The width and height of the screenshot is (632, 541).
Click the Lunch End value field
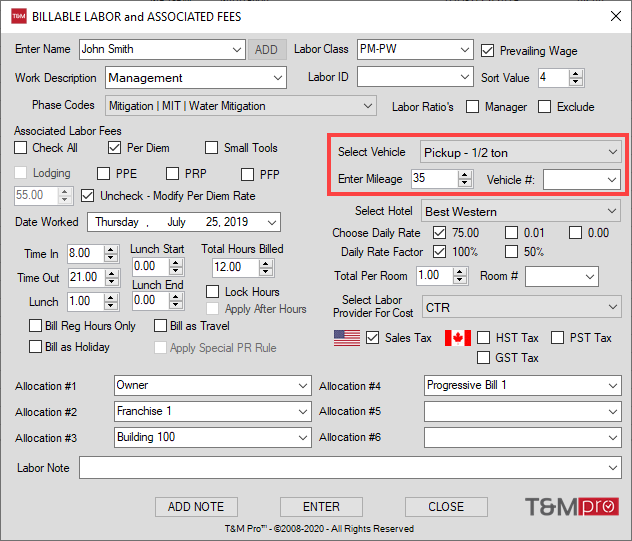150,300
